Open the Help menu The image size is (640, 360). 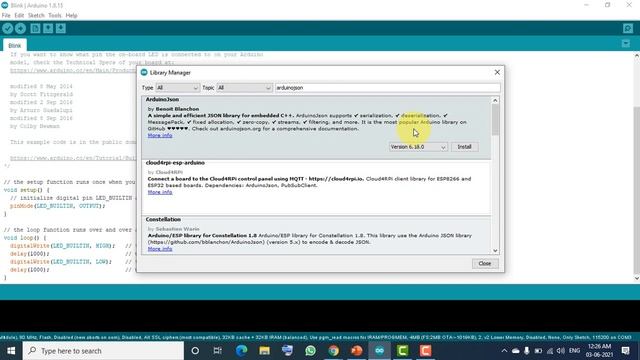(71, 16)
